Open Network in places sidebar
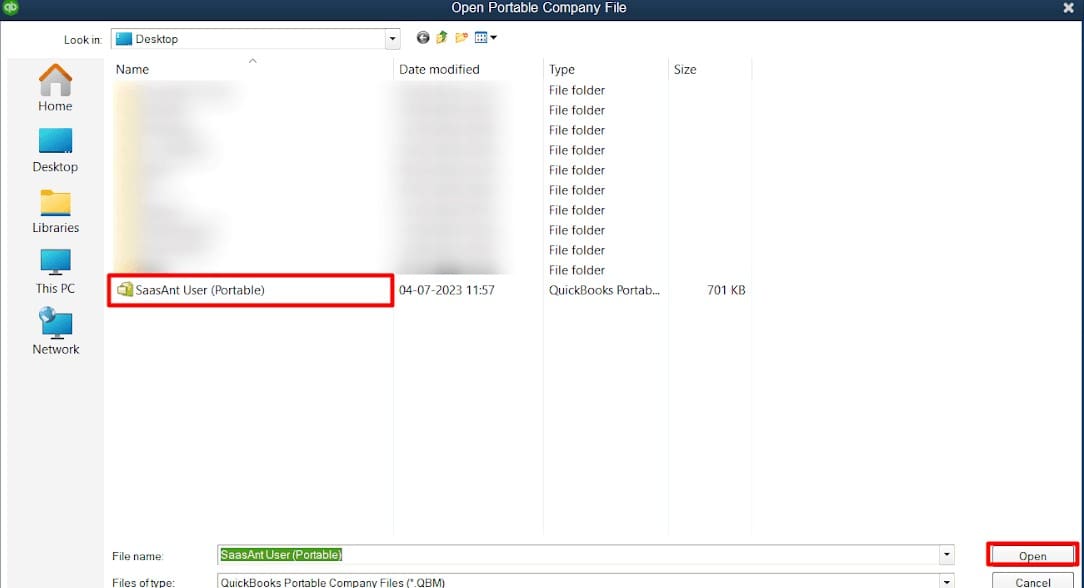The width and height of the screenshot is (1084, 588). [x=55, y=332]
